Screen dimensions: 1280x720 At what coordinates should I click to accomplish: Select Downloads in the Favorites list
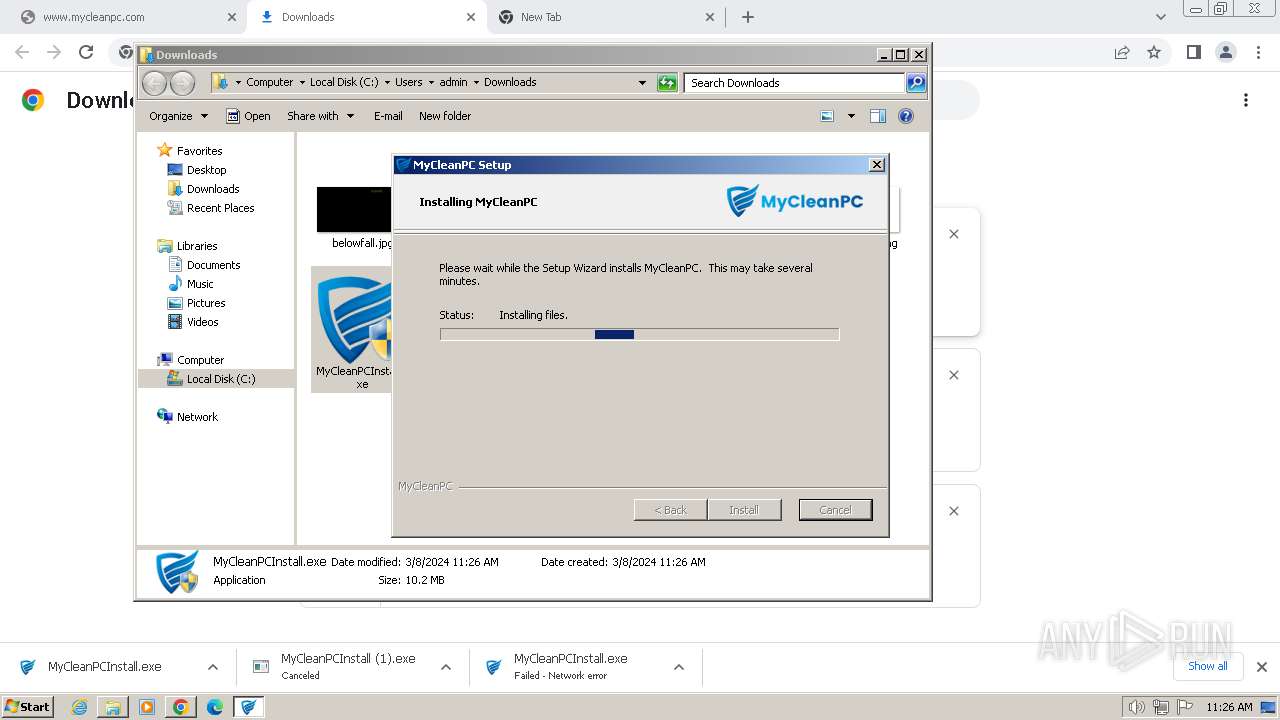pos(213,189)
